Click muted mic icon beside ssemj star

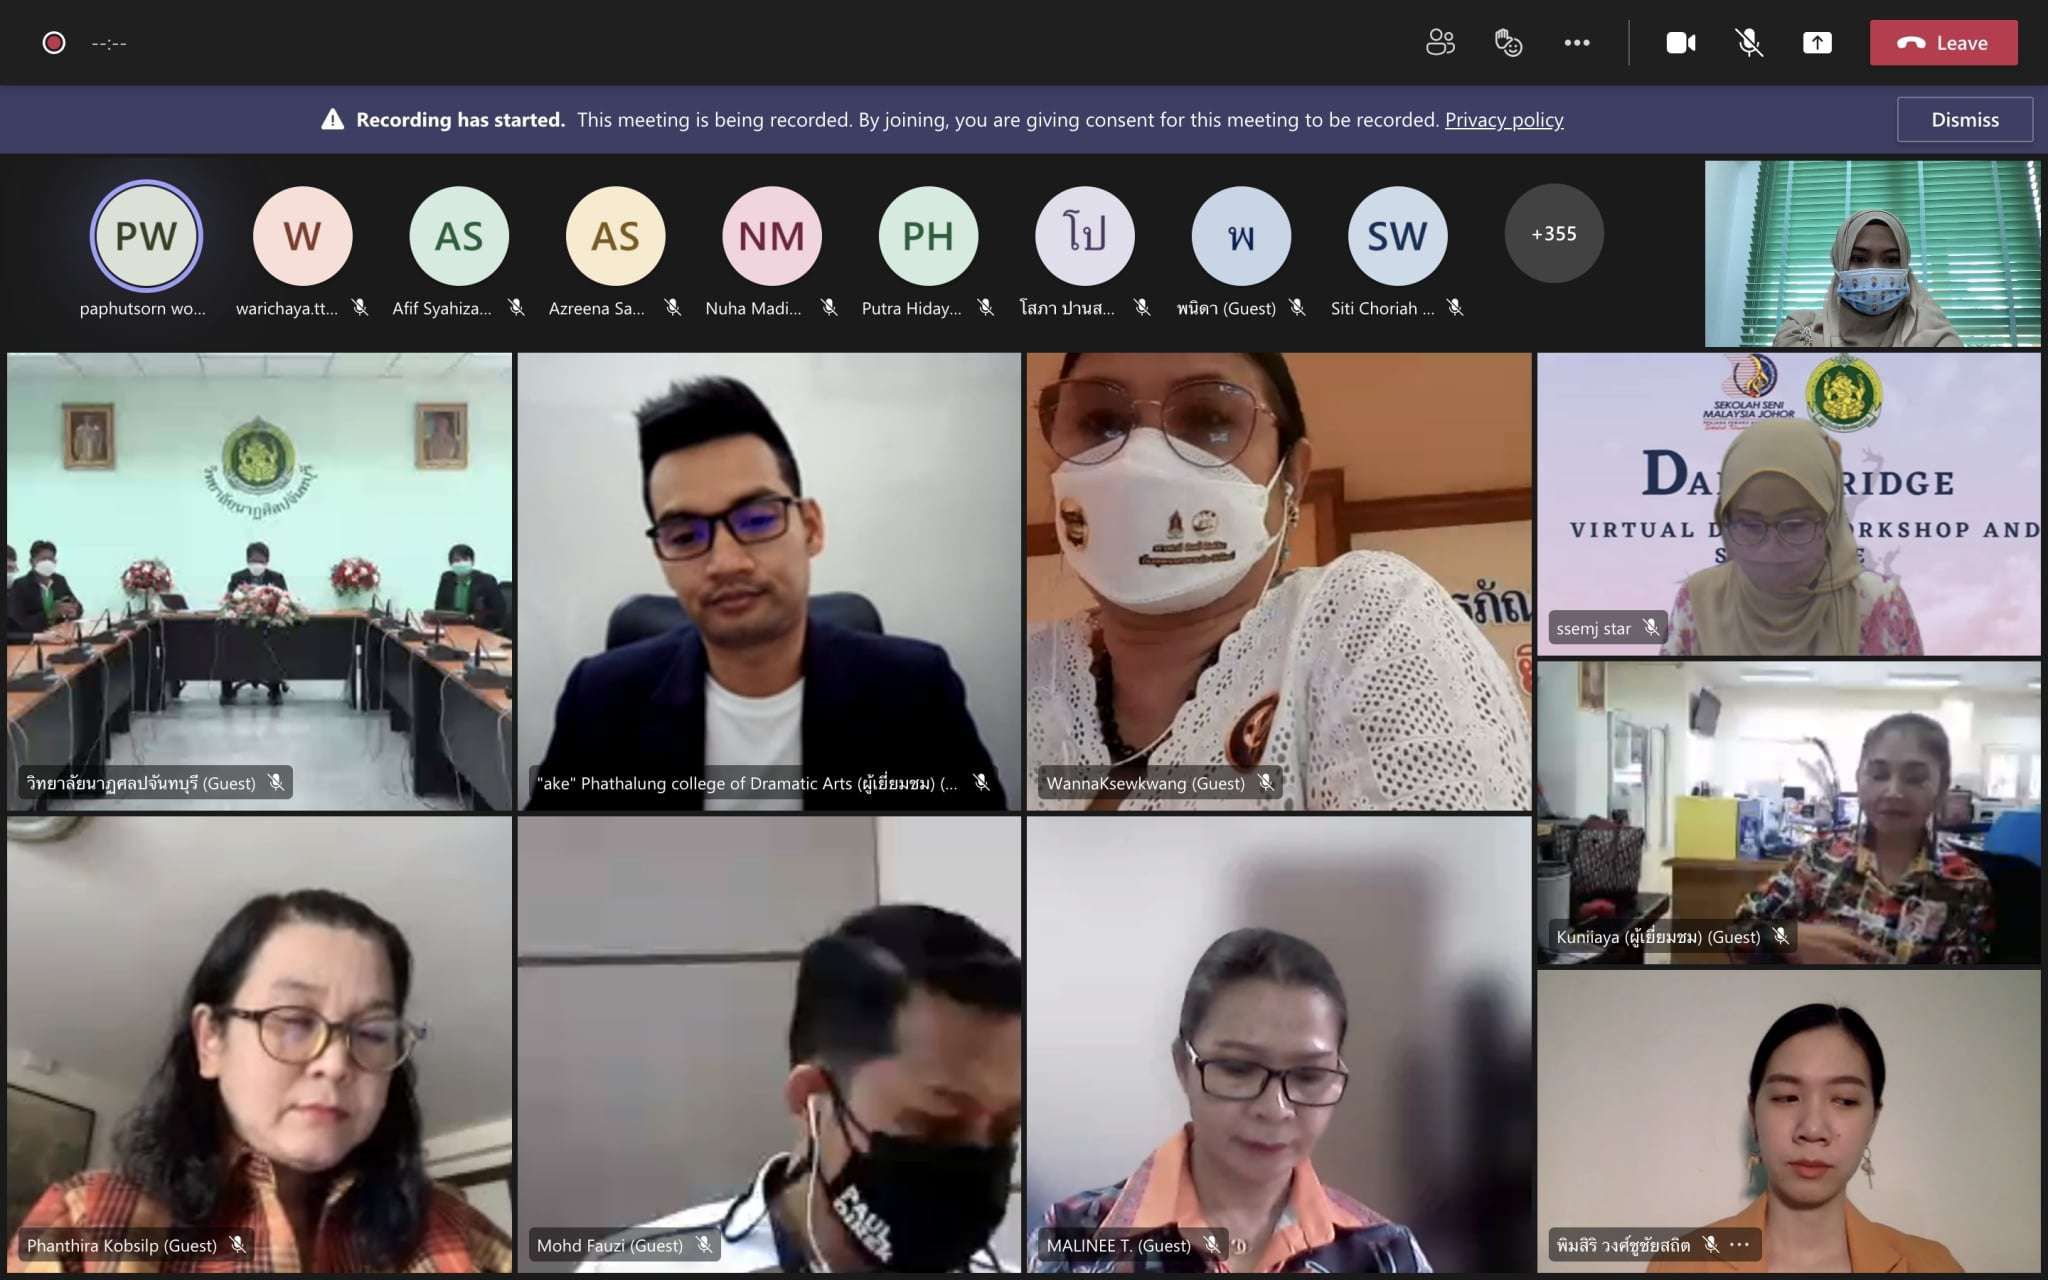[x=1651, y=628]
